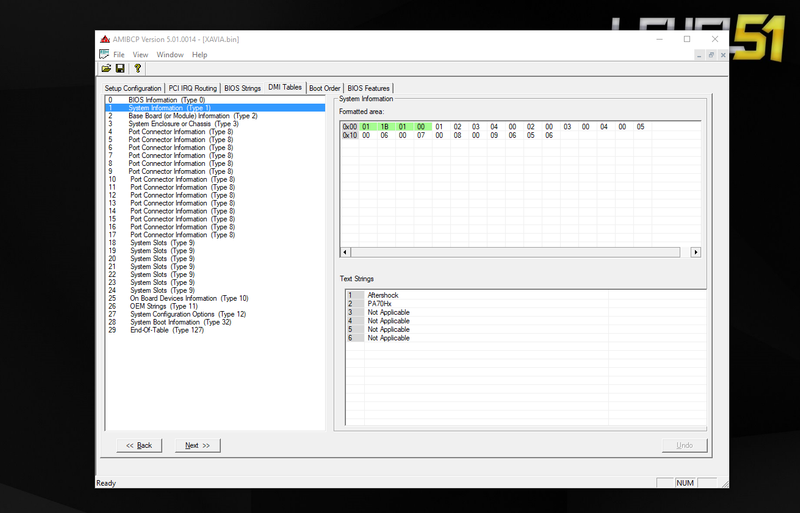Select row 9 Port Connector Information

pos(215,172)
